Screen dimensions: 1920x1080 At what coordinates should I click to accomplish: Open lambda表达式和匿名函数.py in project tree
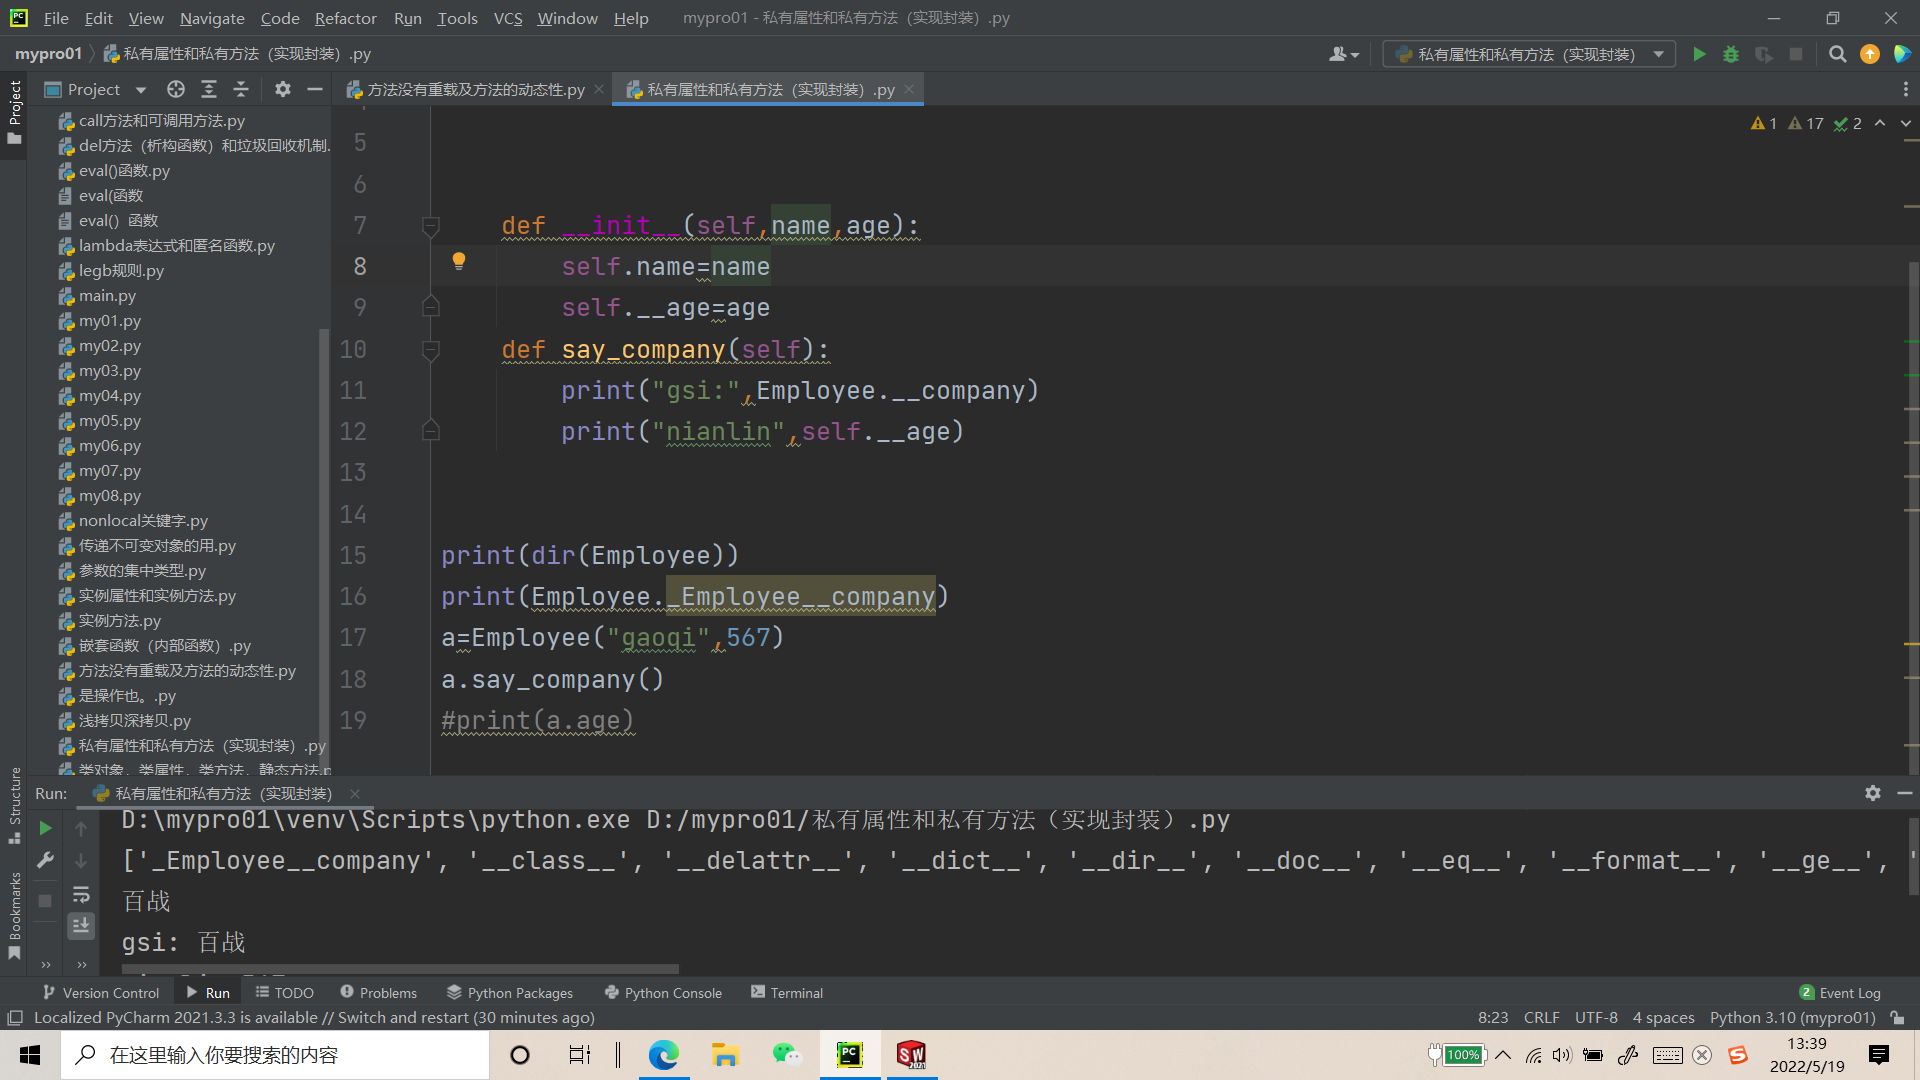(x=176, y=246)
